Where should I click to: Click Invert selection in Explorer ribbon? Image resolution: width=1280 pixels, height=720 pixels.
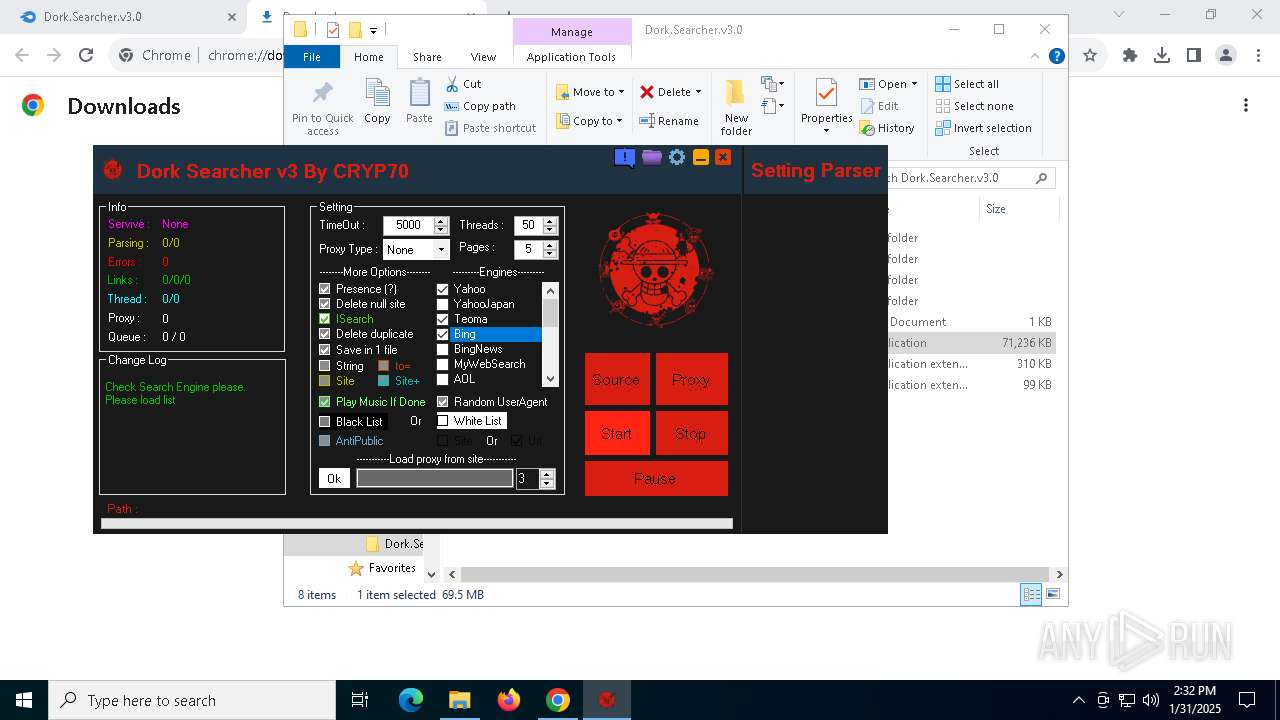983,128
